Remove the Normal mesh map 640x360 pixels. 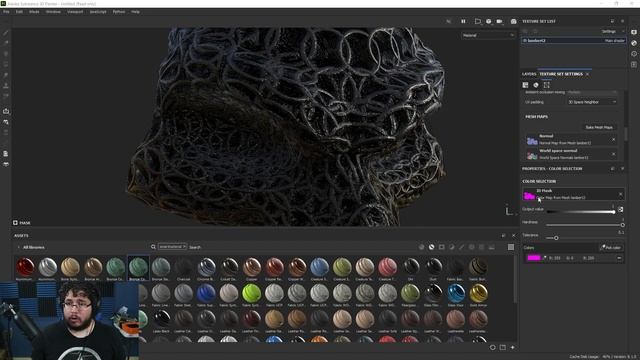click(613, 140)
